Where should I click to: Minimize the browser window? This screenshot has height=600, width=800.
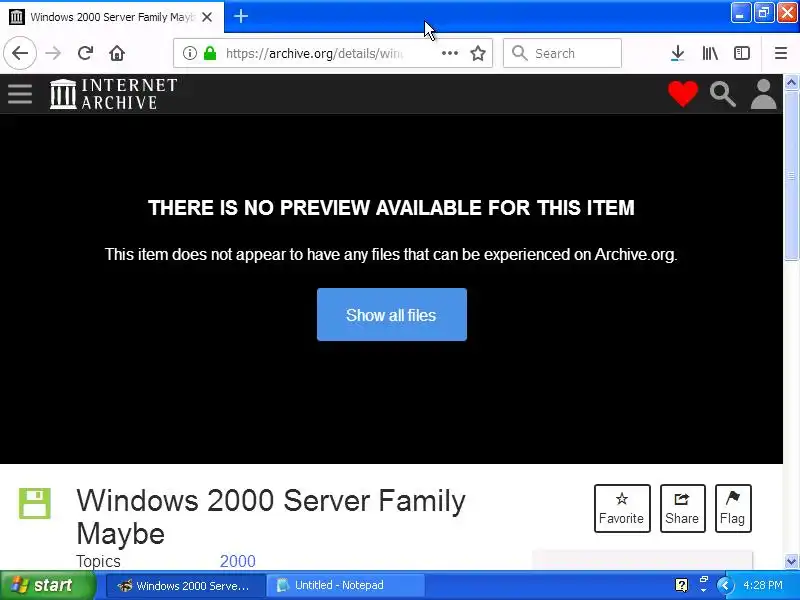coord(740,13)
